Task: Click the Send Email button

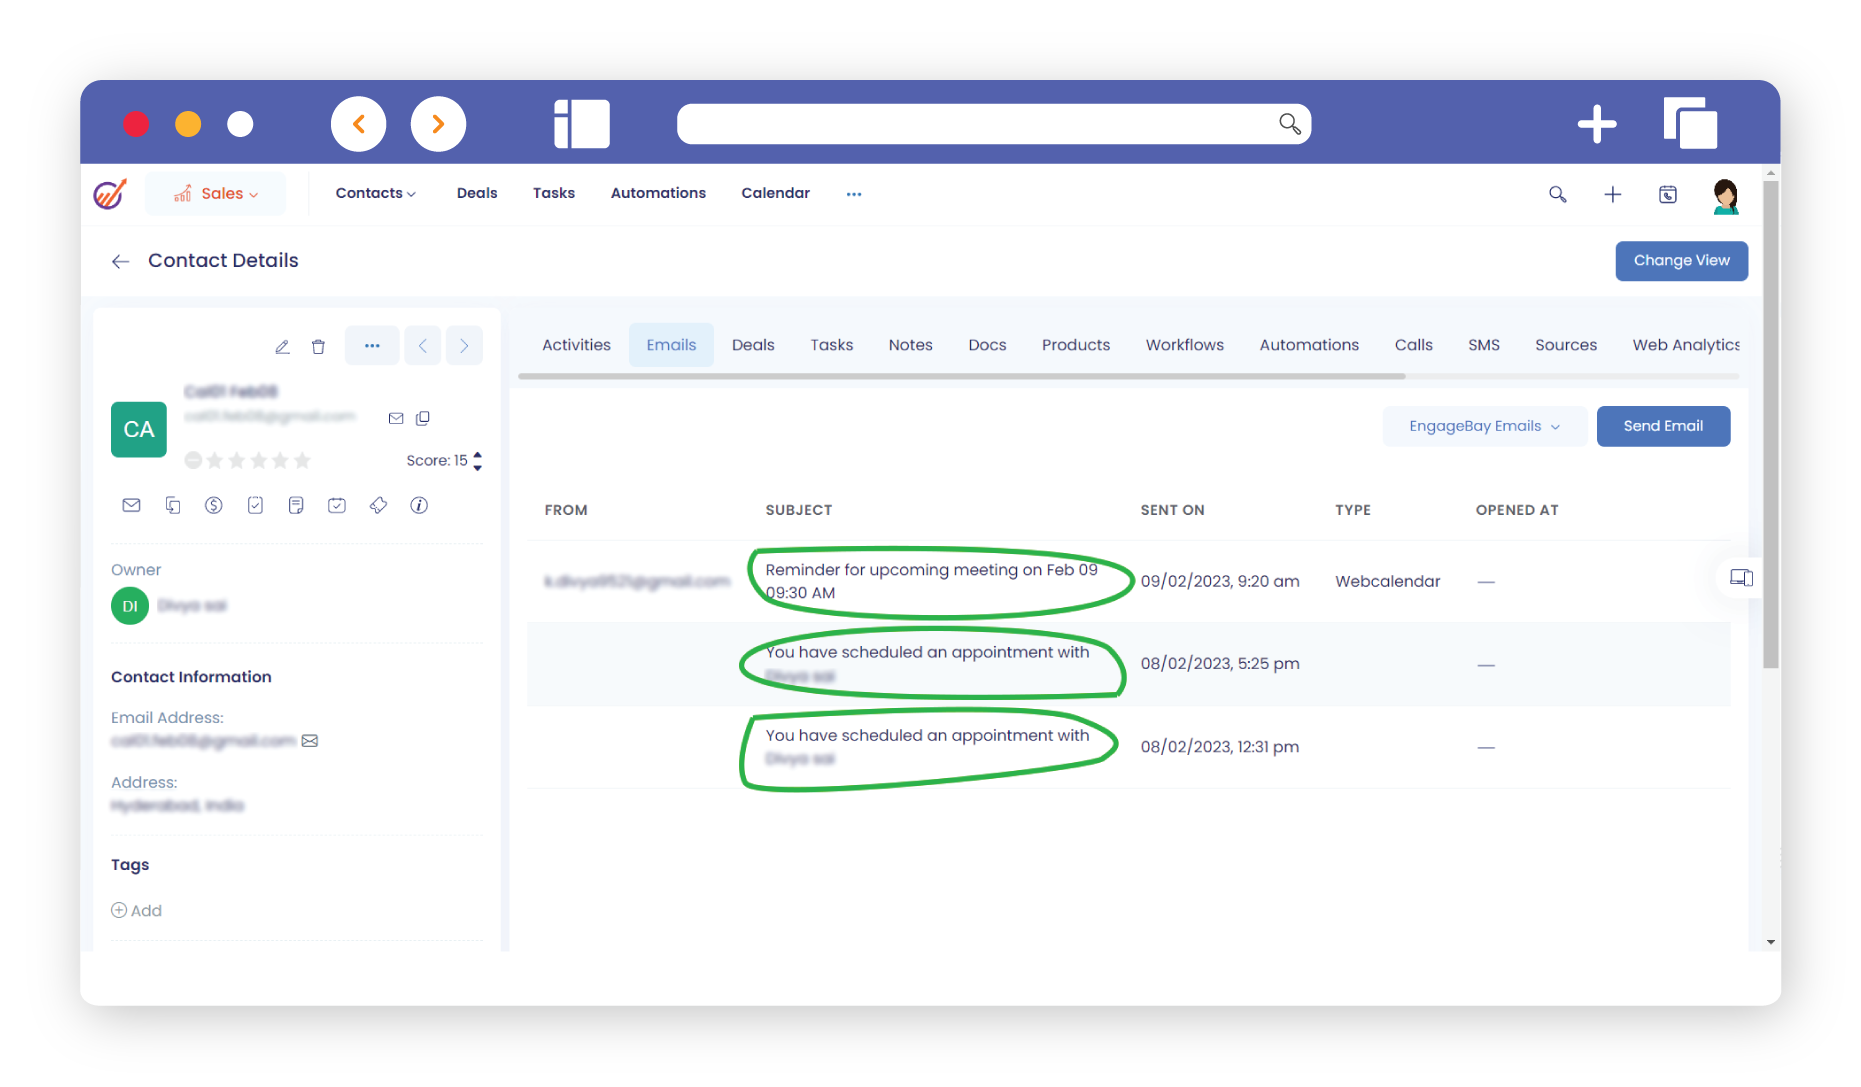Action: click(1662, 426)
